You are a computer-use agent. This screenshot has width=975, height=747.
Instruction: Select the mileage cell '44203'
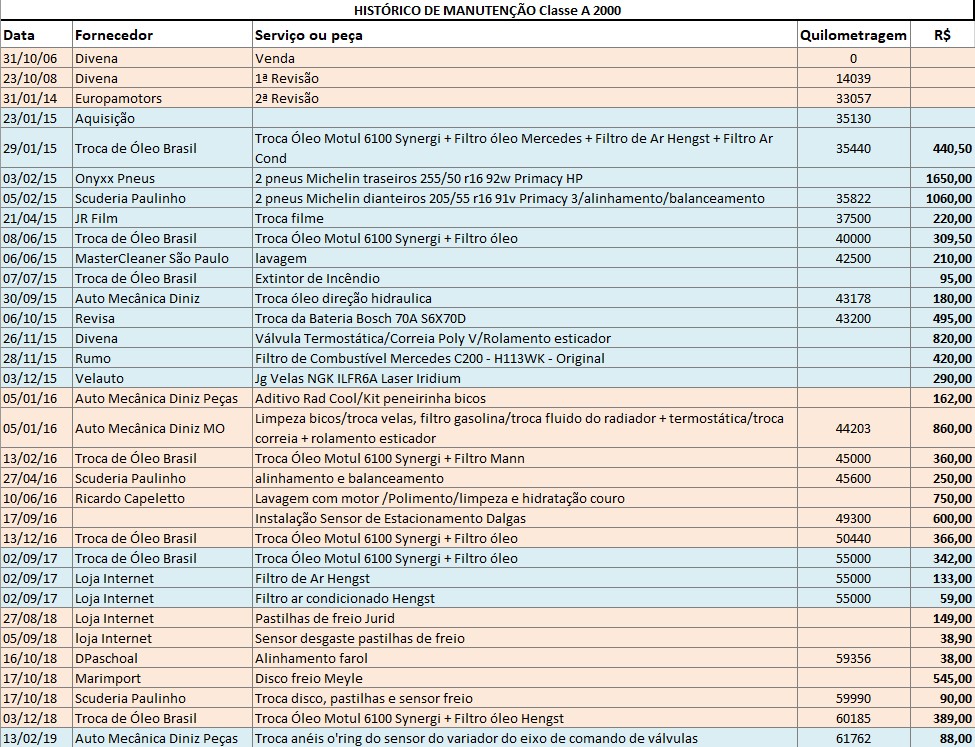[854, 428]
